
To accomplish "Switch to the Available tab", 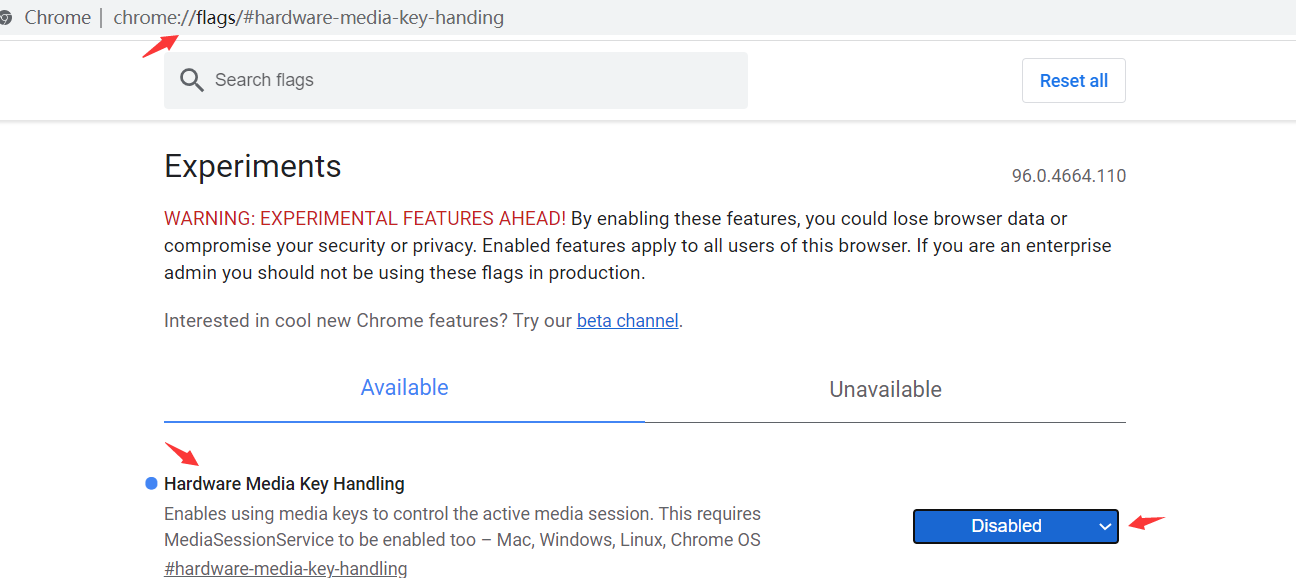I will coord(404,388).
